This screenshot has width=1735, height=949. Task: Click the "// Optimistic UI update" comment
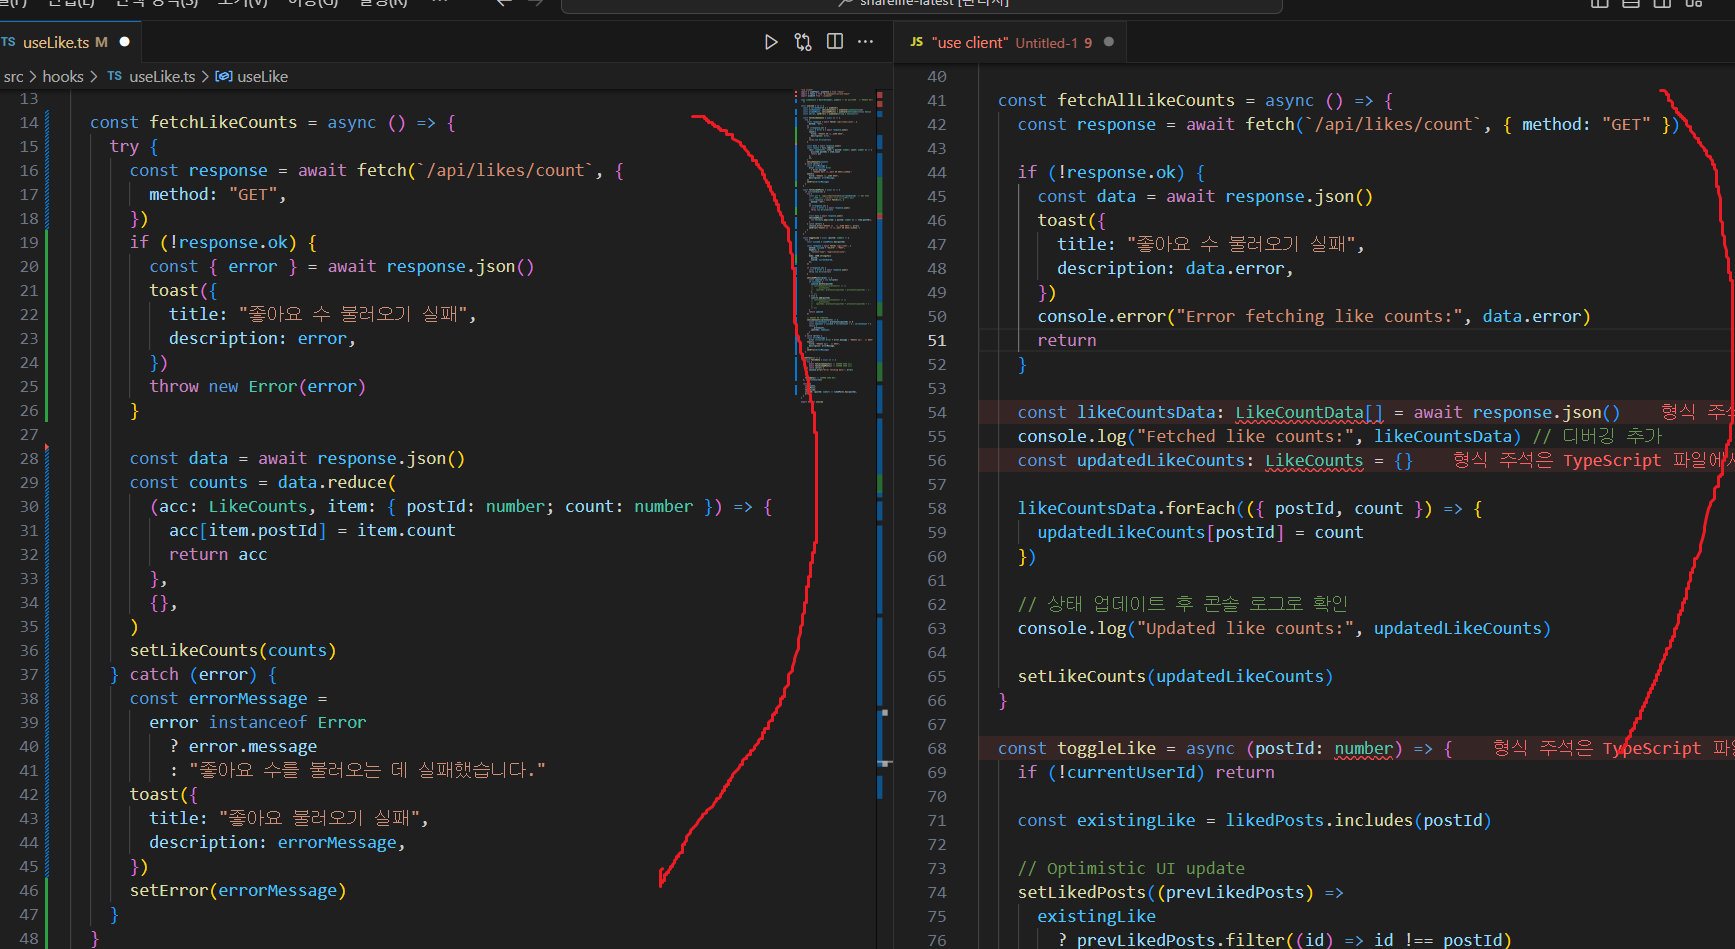point(1131,868)
